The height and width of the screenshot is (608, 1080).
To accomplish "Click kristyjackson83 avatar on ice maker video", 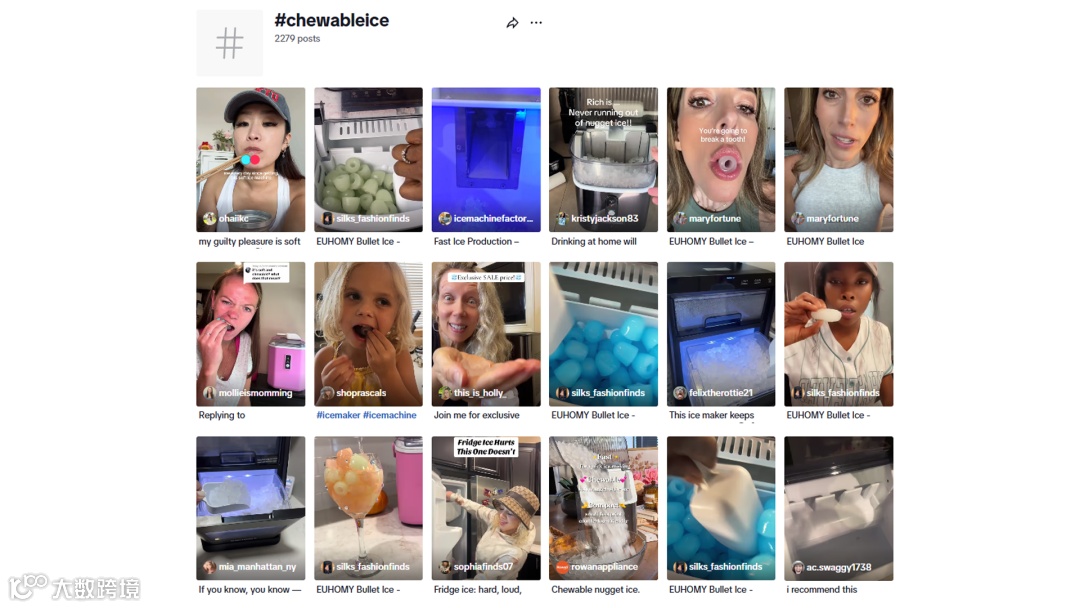I will point(562,218).
